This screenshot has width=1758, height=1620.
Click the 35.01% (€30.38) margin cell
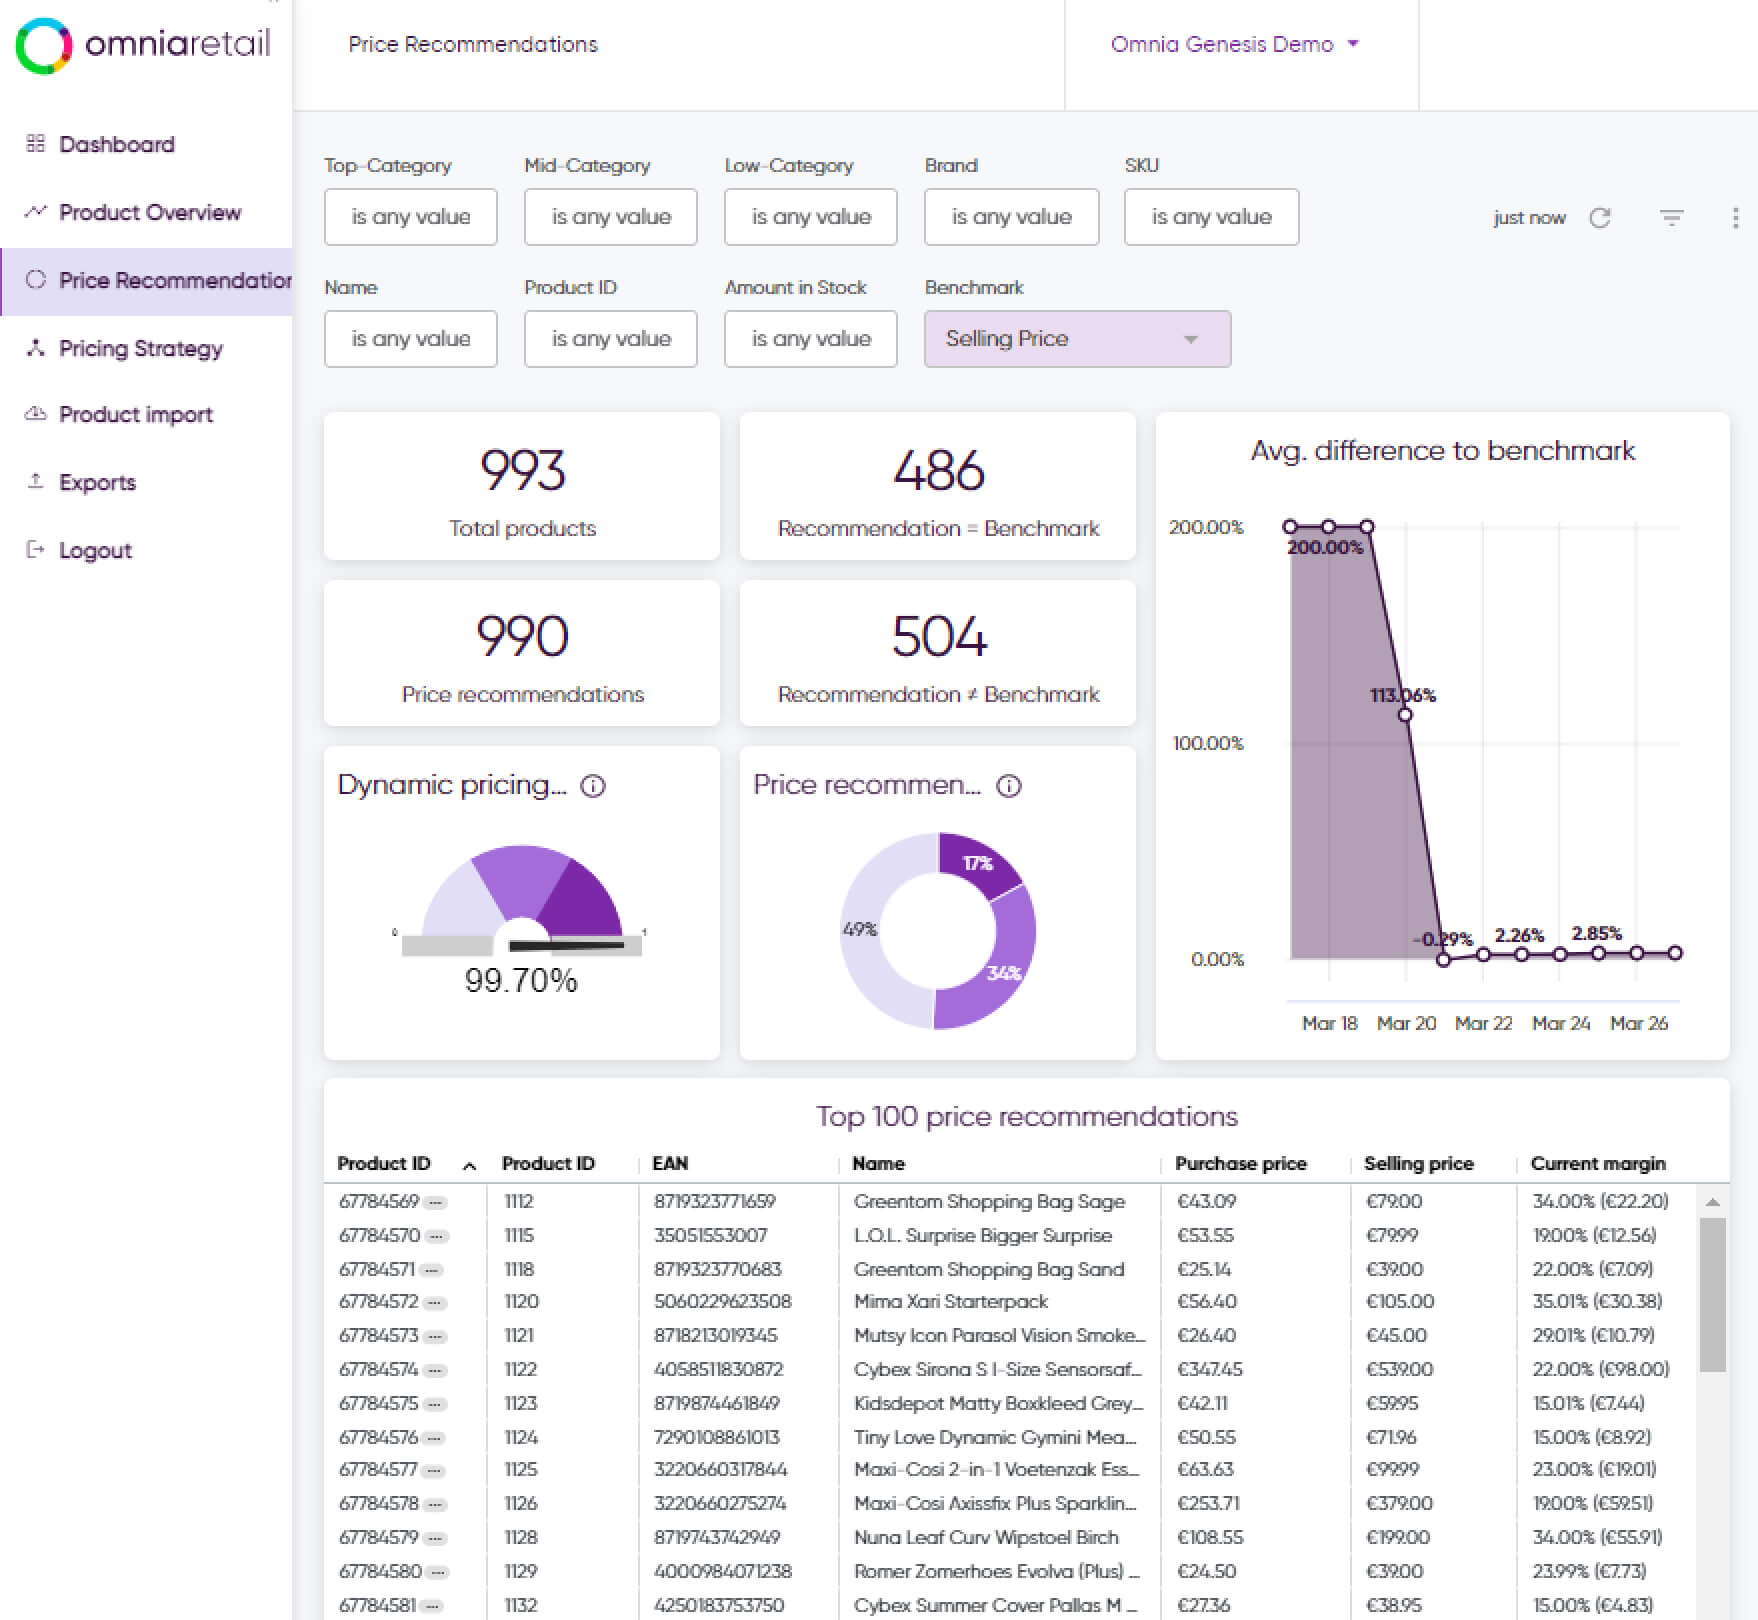click(x=1598, y=1302)
